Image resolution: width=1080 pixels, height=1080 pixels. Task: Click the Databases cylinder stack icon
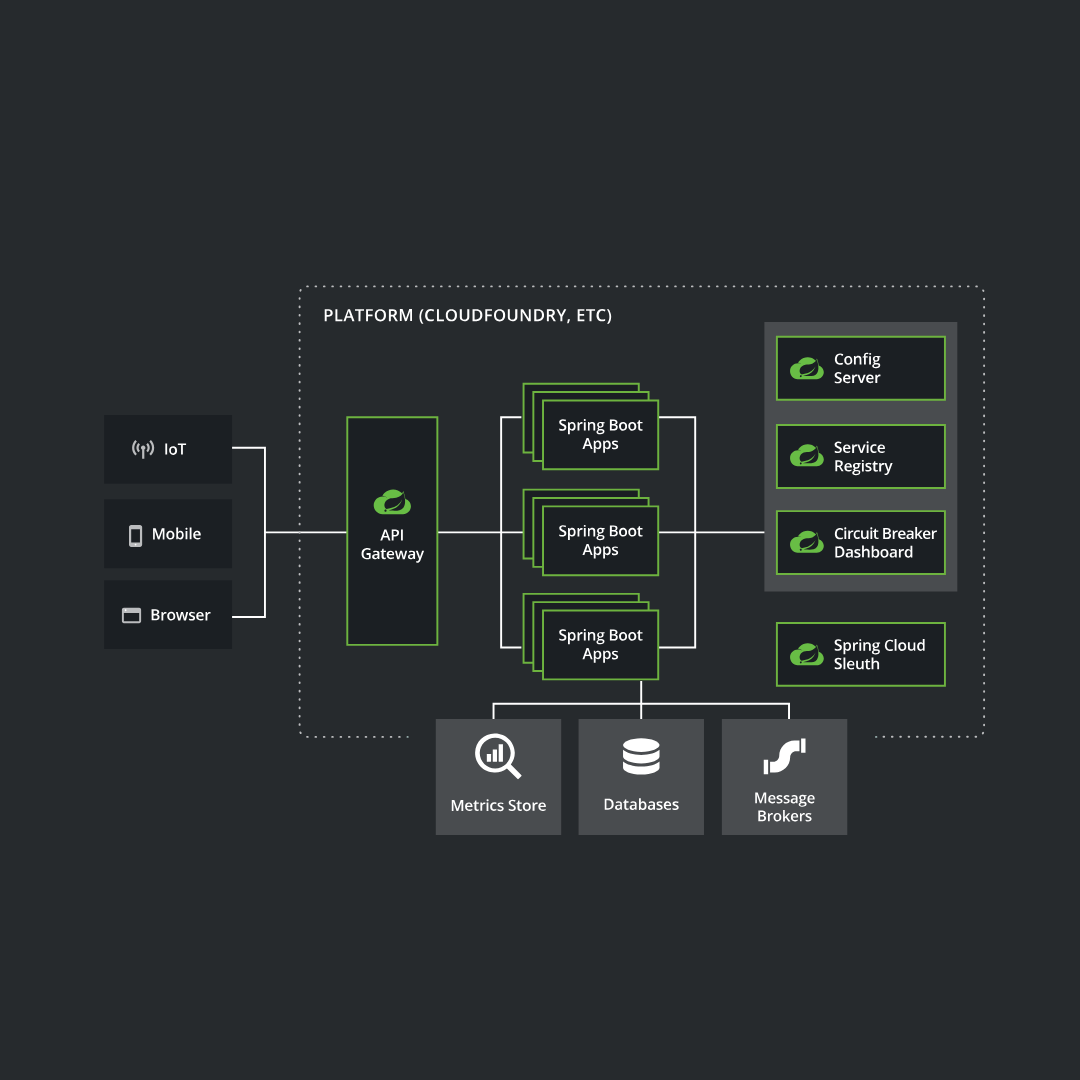tap(641, 756)
